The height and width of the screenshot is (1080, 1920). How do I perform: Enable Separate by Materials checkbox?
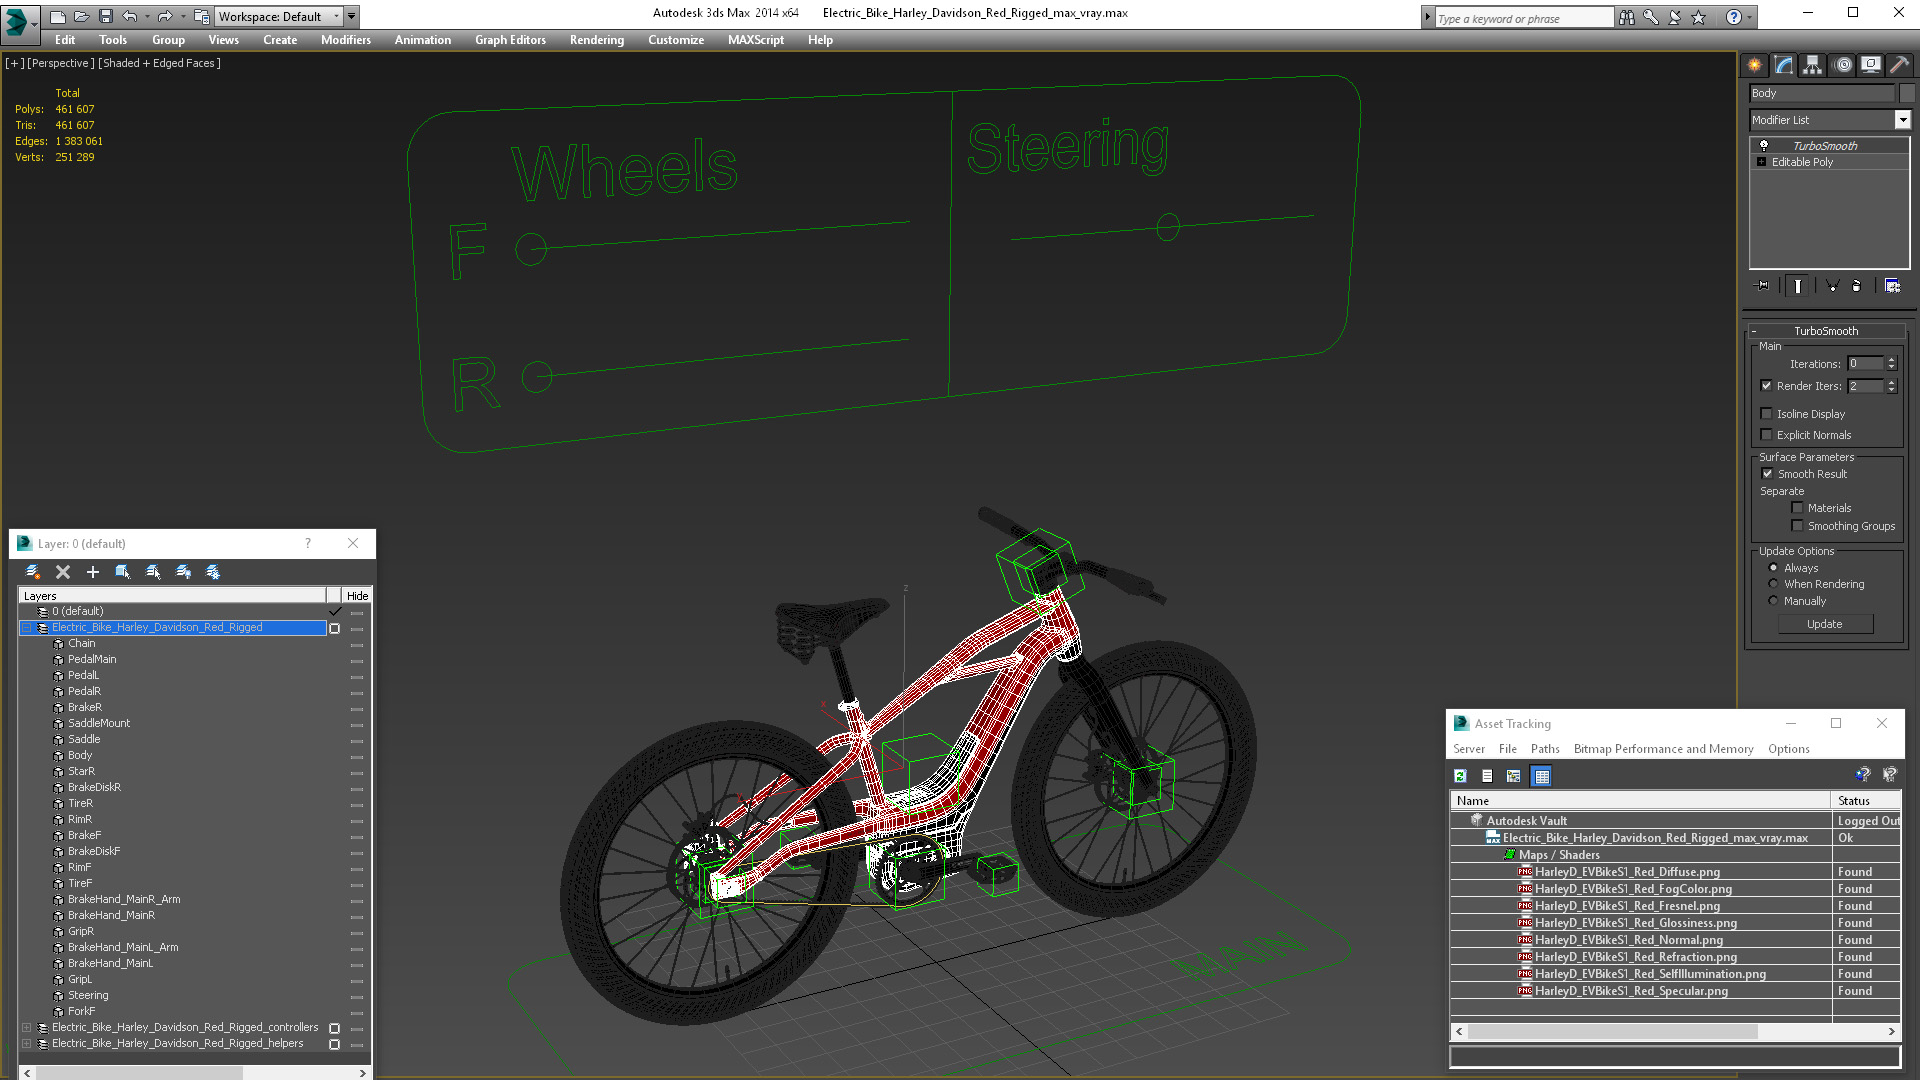[1797, 508]
